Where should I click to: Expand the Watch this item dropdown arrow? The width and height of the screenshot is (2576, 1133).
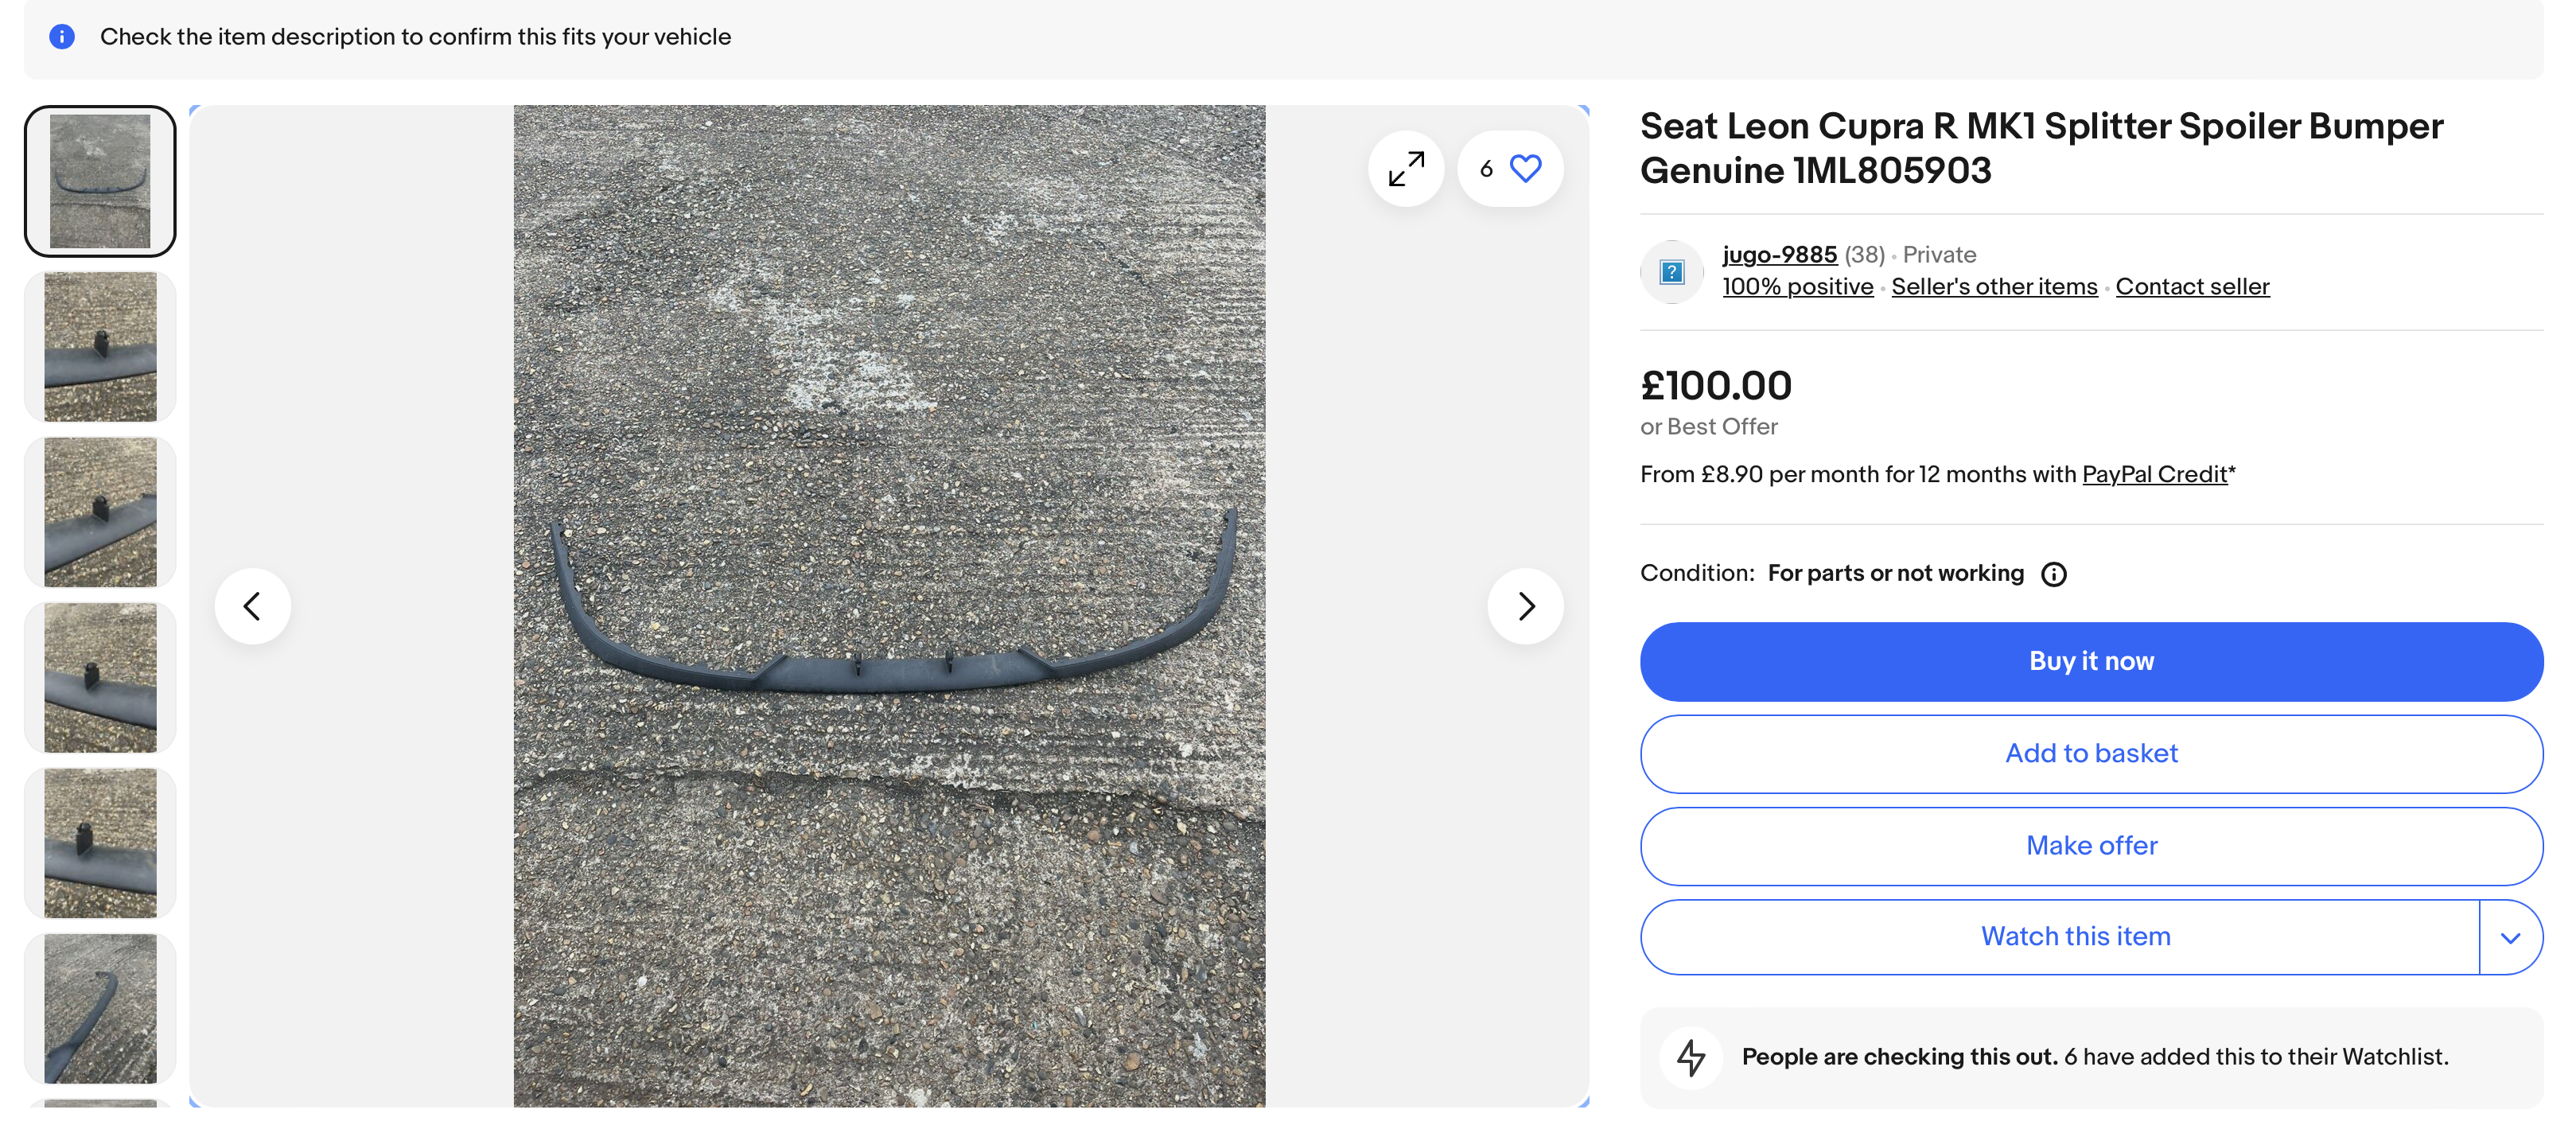tap(2510, 938)
